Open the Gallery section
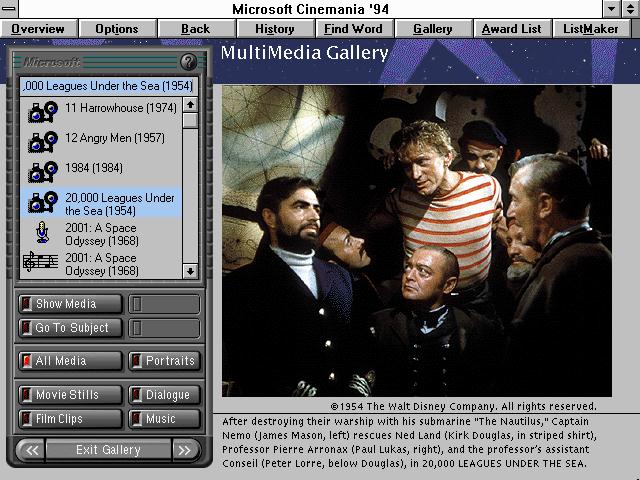Image resolution: width=640 pixels, height=480 pixels. tap(433, 29)
